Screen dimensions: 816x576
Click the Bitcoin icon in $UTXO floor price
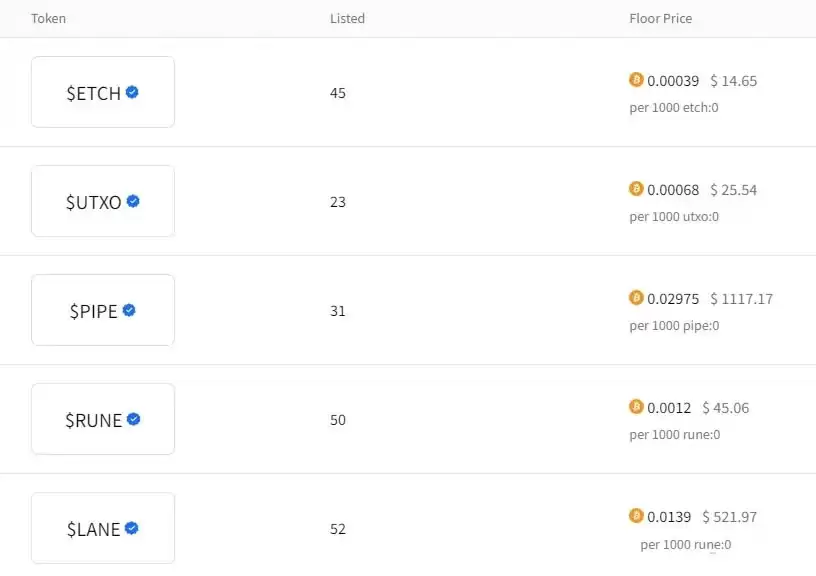coord(636,189)
